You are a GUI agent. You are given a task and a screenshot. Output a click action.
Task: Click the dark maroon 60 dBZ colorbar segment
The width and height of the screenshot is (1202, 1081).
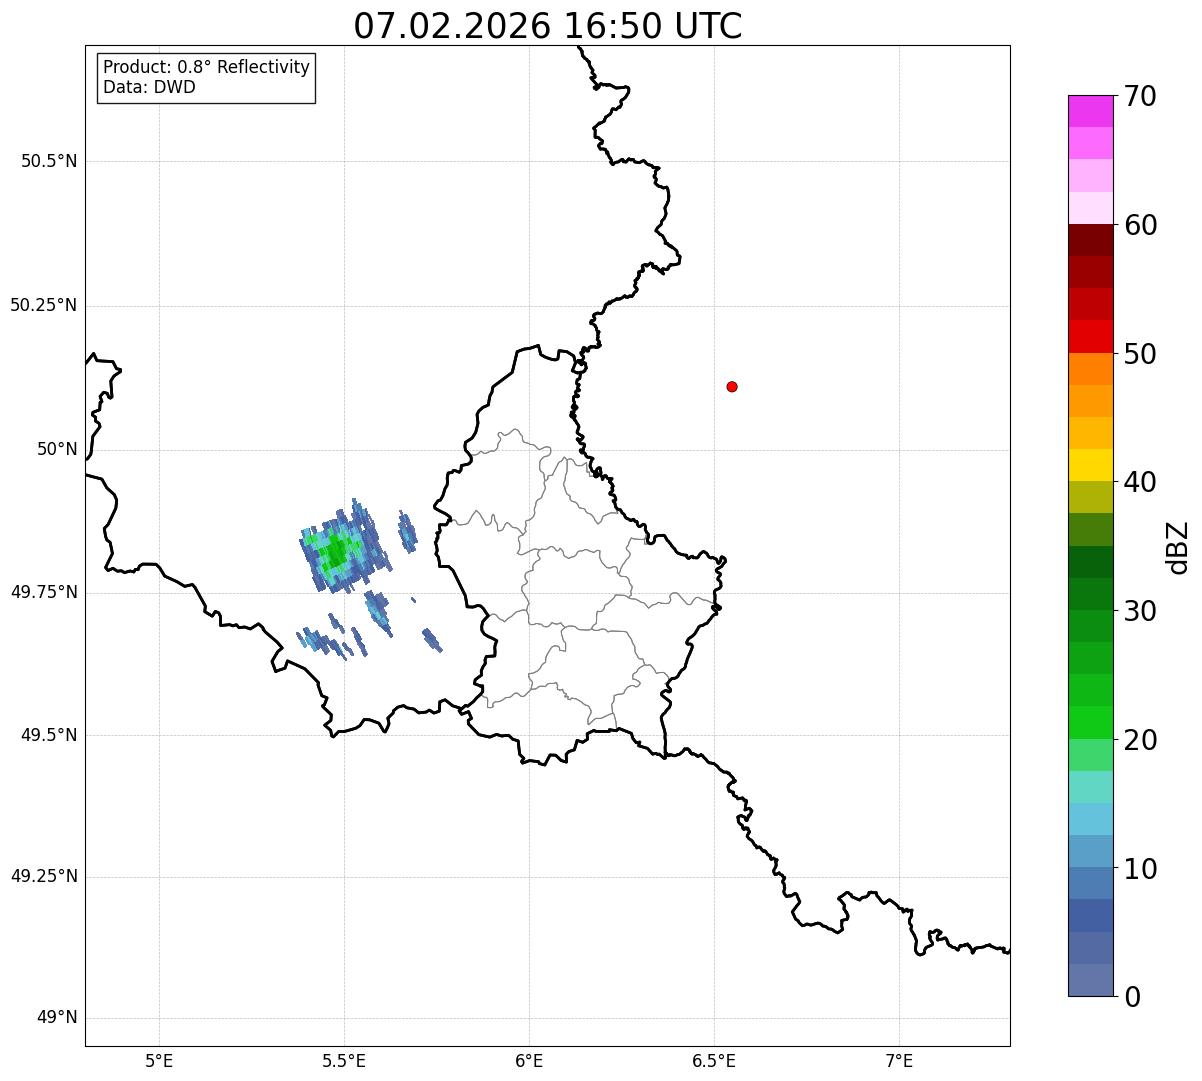click(1090, 240)
